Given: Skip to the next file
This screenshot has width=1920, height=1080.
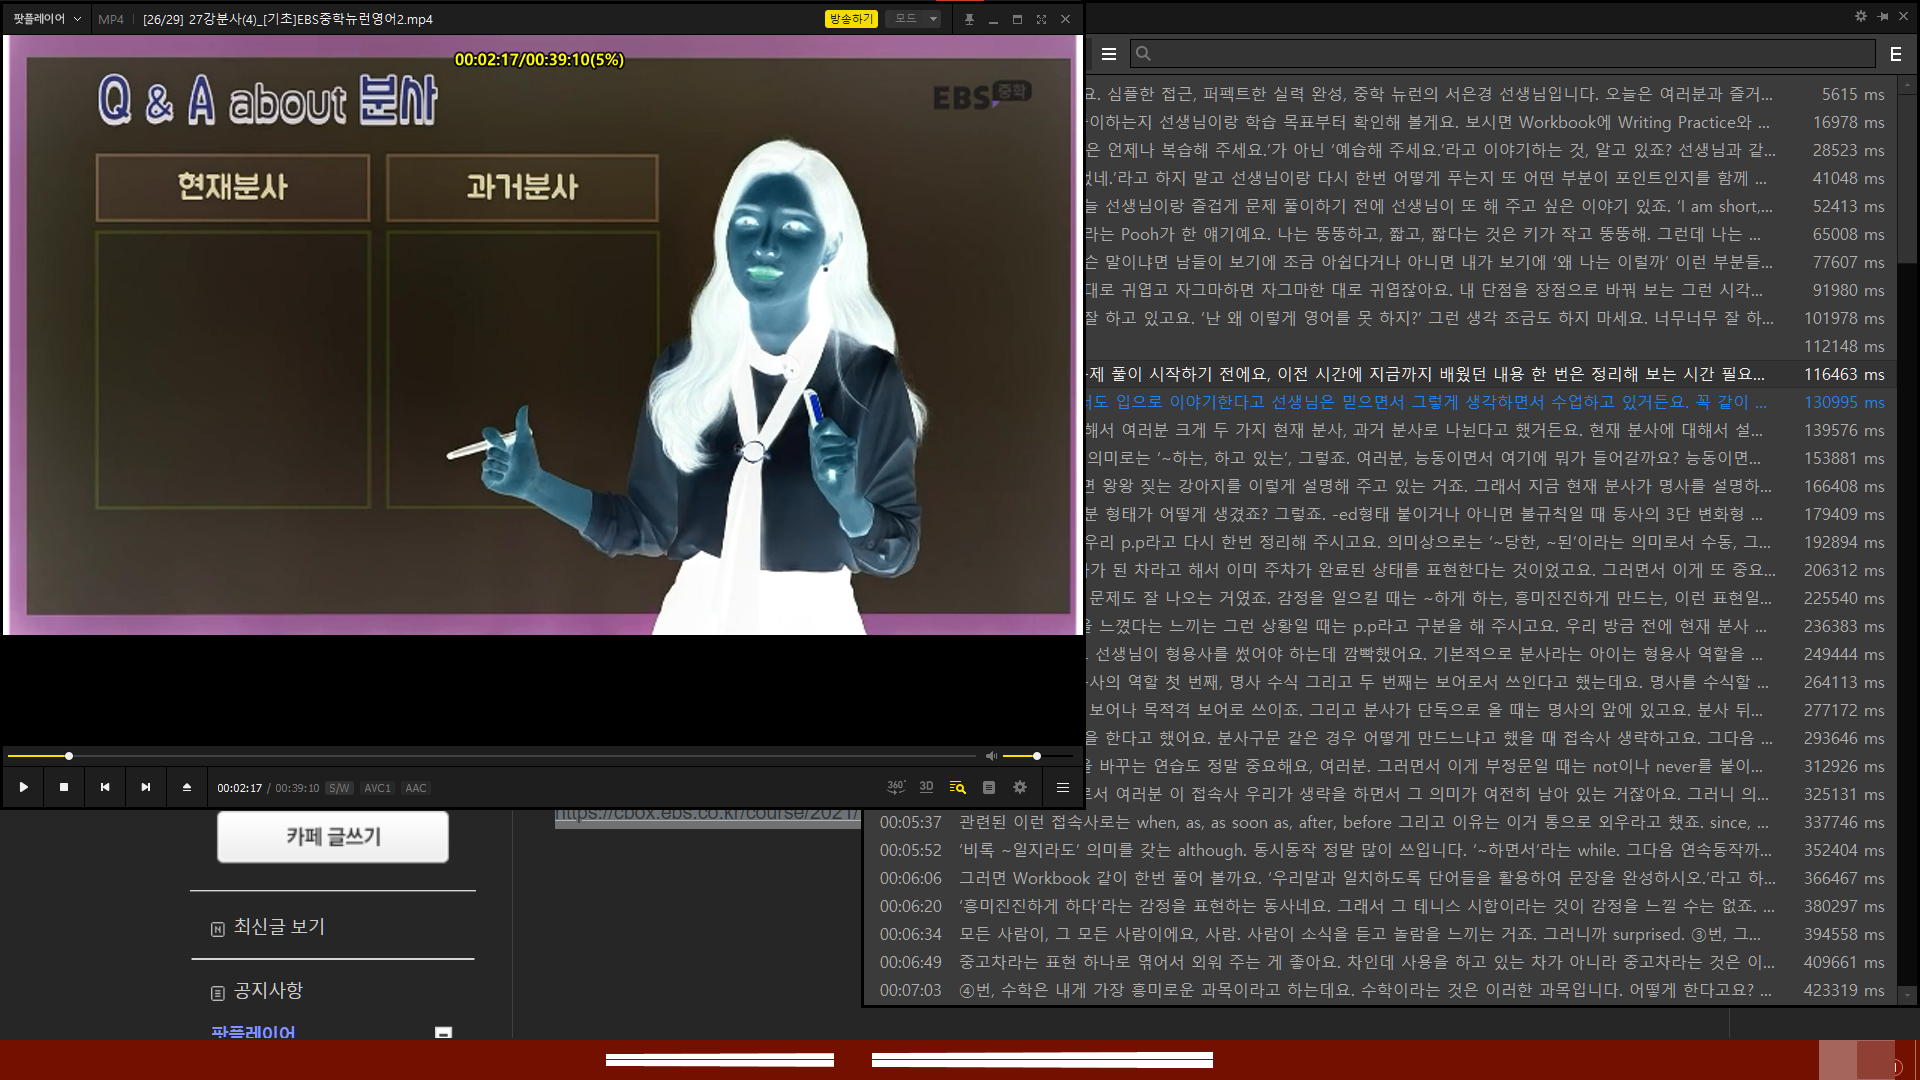Looking at the screenshot, I should [146, 787].
